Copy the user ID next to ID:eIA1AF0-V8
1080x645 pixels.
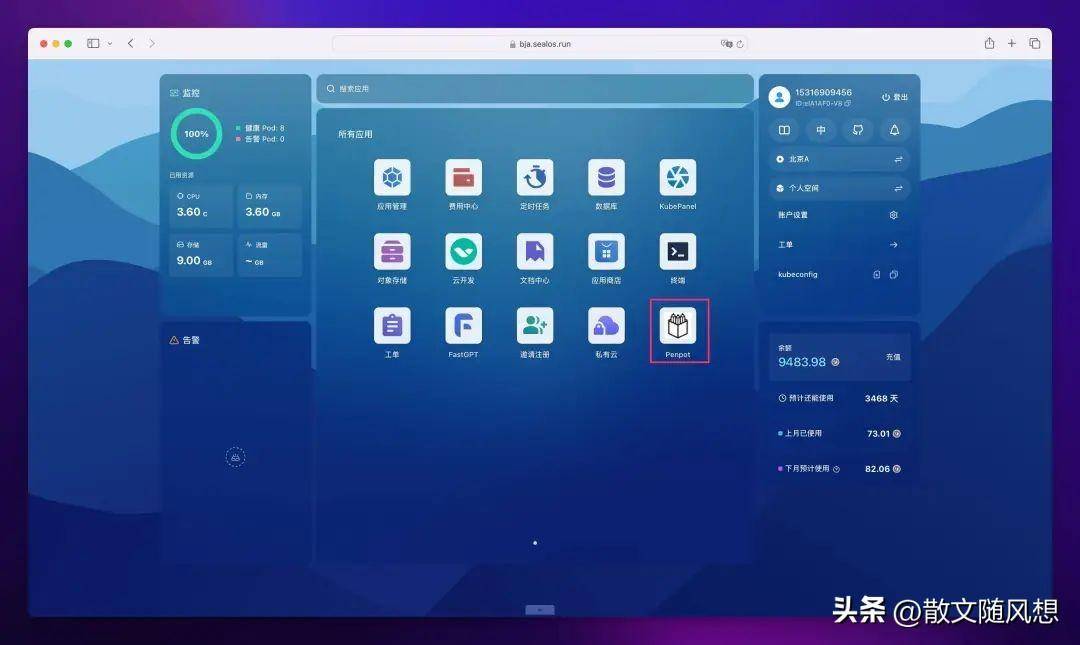848,103
